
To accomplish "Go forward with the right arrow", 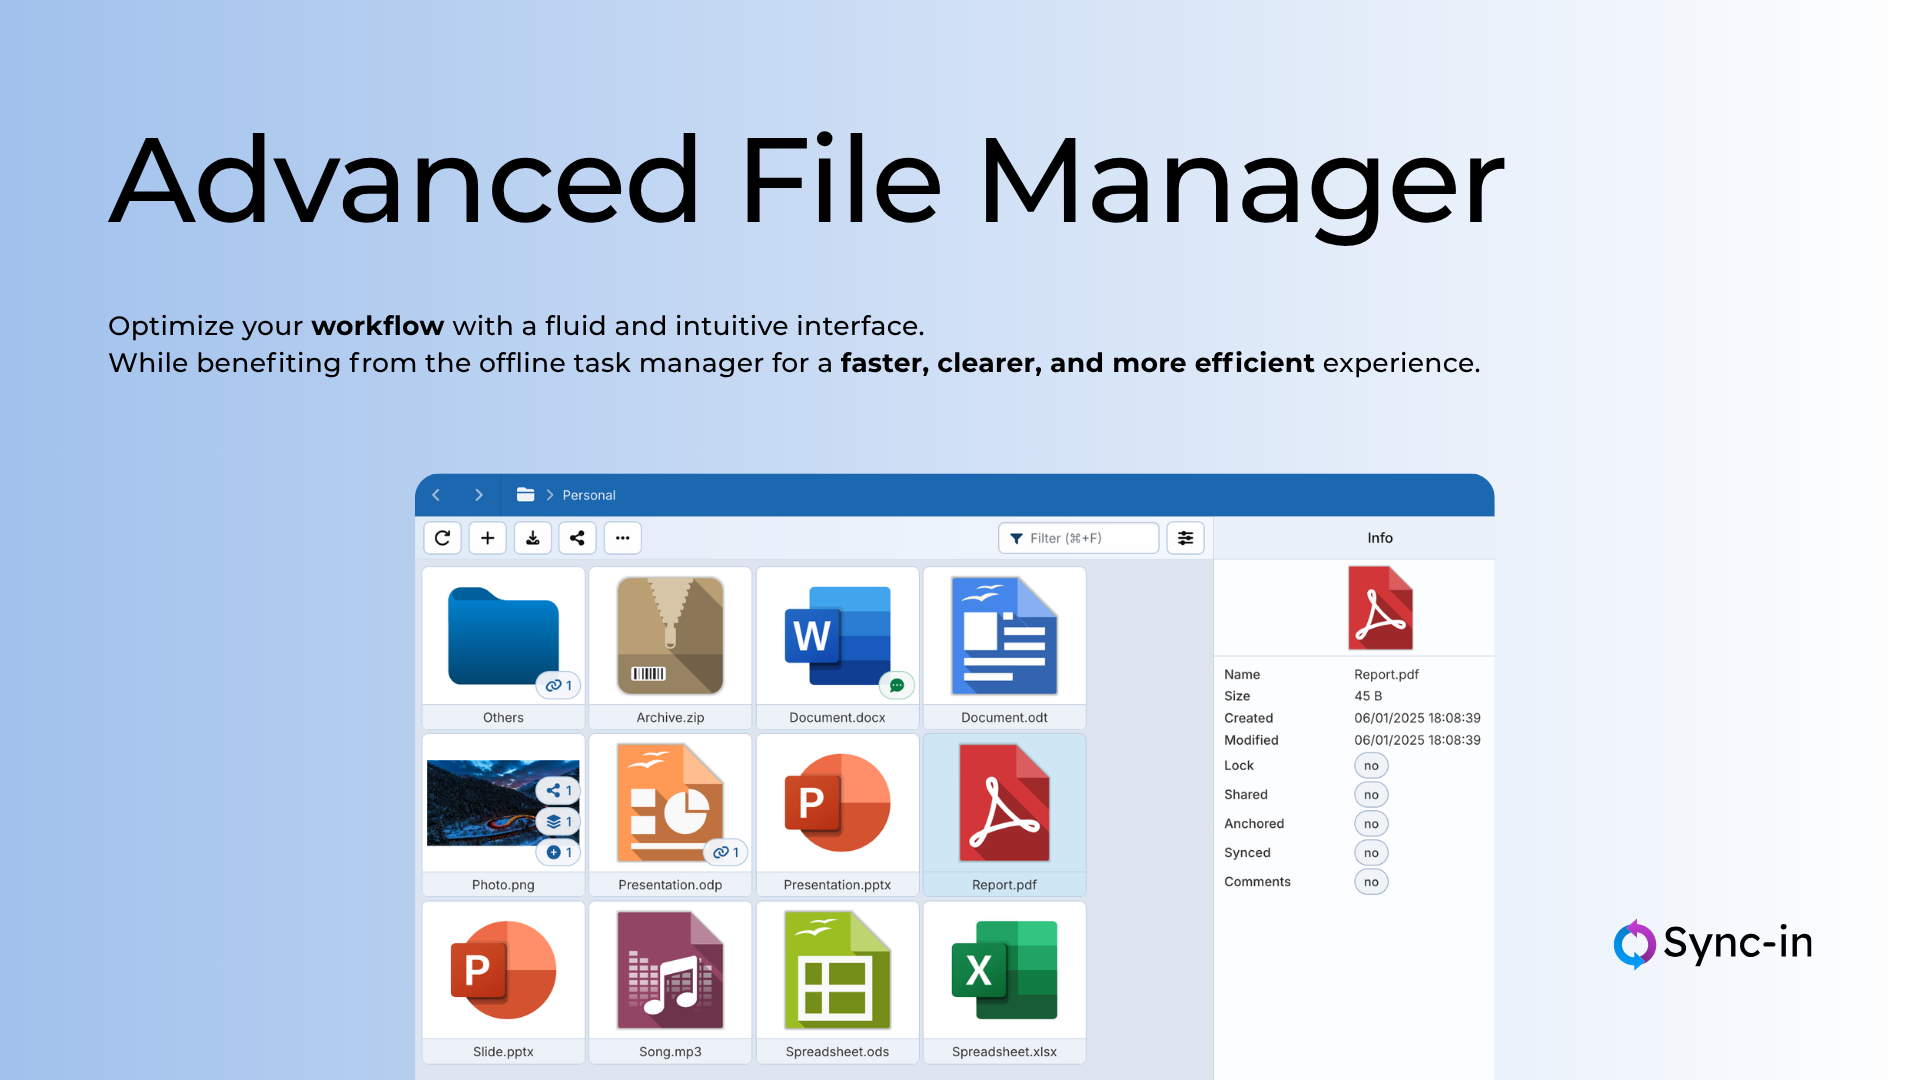I will click(x=479, y=495).
